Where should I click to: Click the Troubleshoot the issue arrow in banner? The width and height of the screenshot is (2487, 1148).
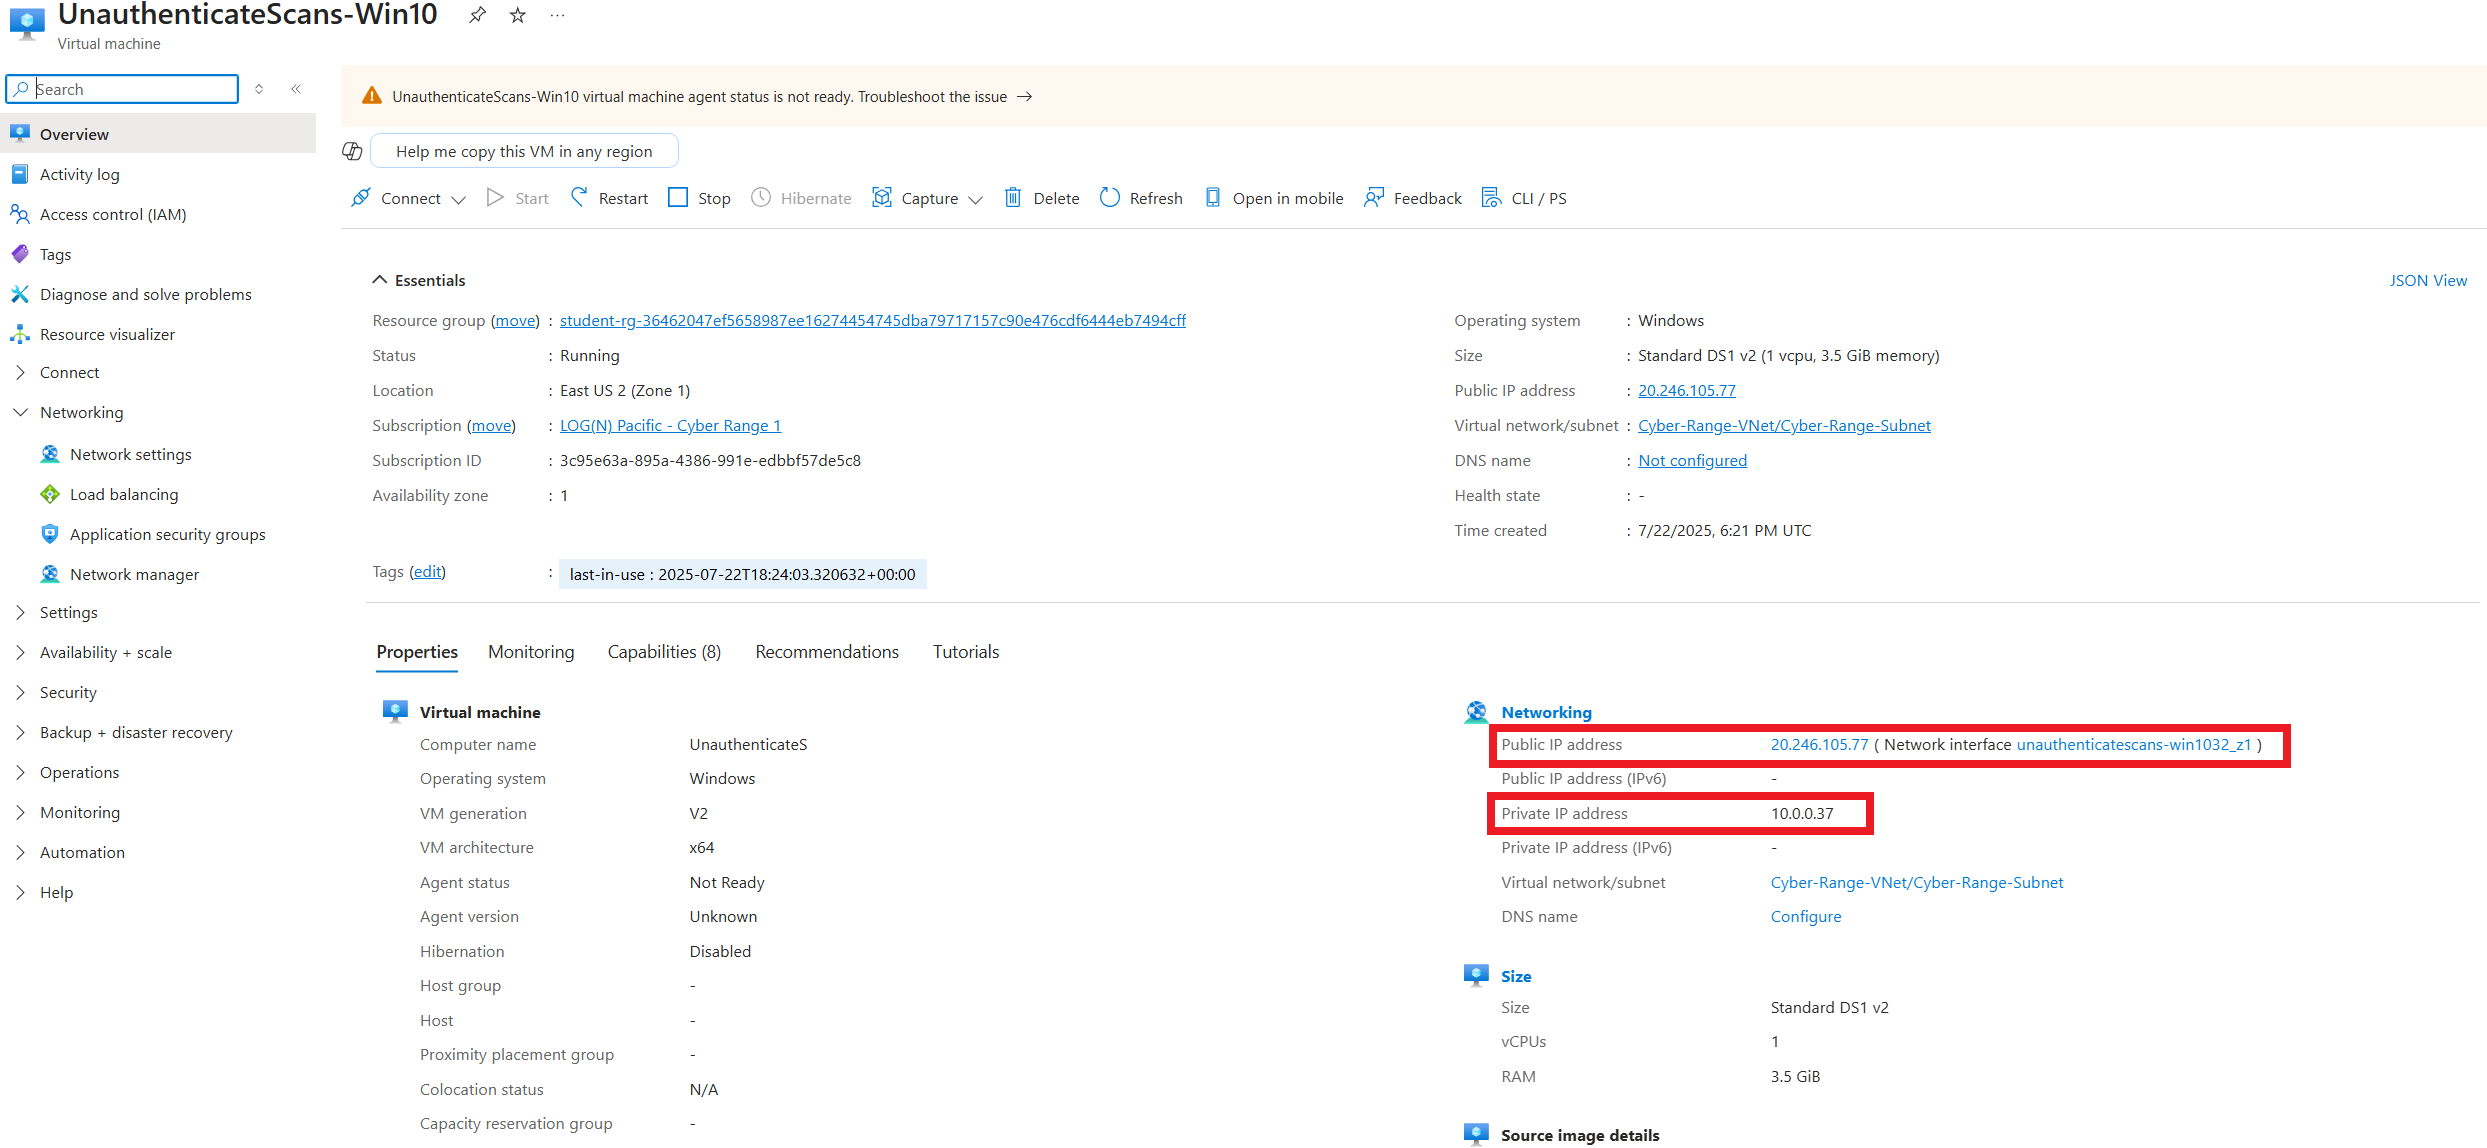point(1024,96)
